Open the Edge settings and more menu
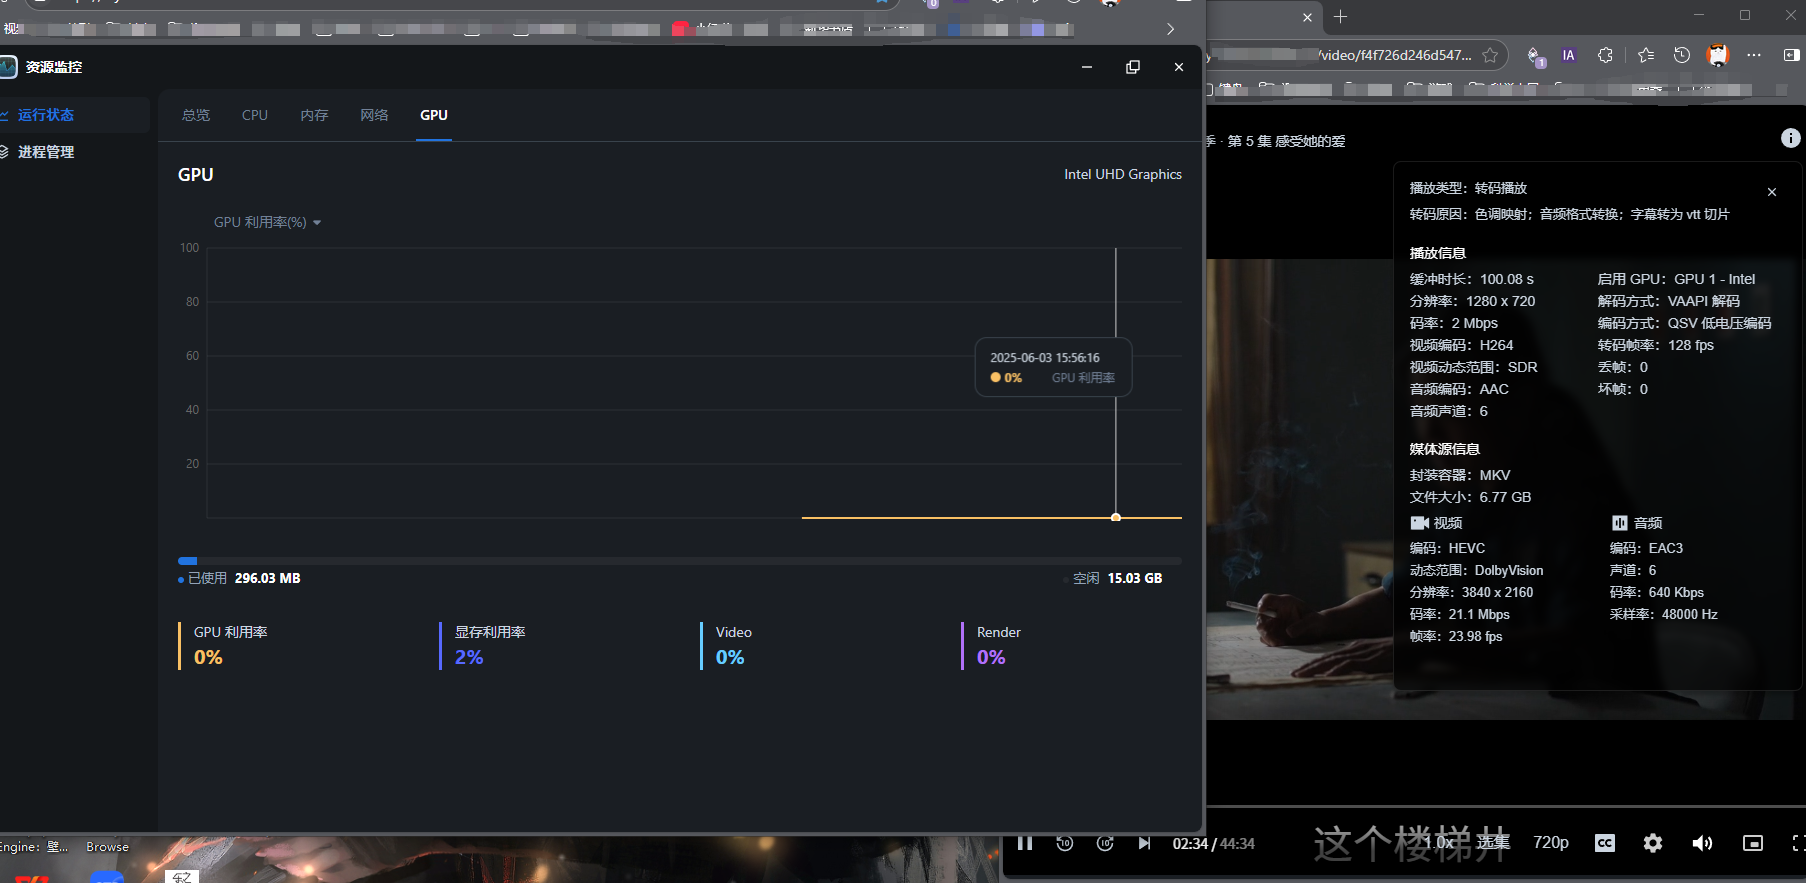 click(x=1754, y=55)
